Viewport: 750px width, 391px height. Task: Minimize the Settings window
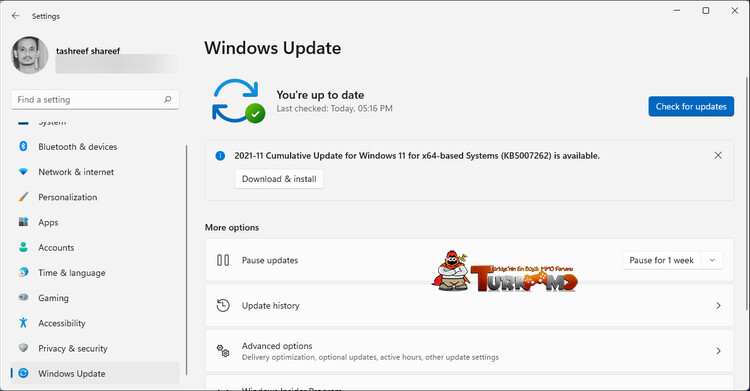[x=677, y=11]
